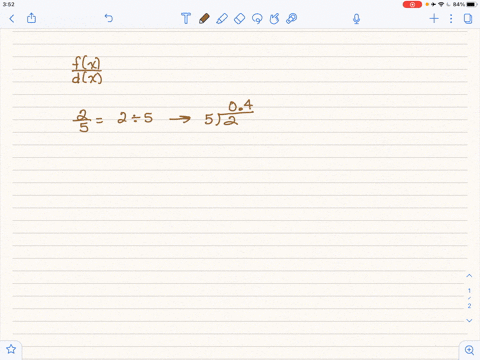480x360 pixels.
Task: Open the share export icon
Action: pos(31,18)
